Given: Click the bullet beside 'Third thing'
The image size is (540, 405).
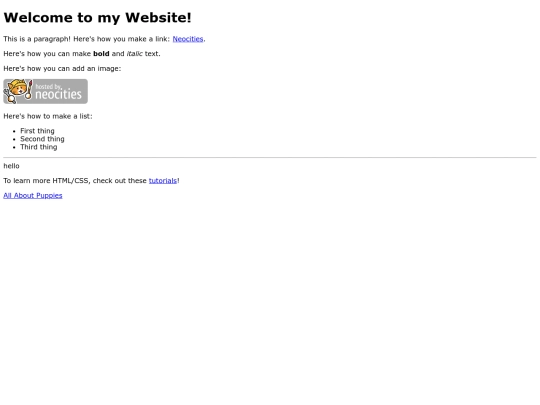Looking at the screenshot, I should [14, 147].
